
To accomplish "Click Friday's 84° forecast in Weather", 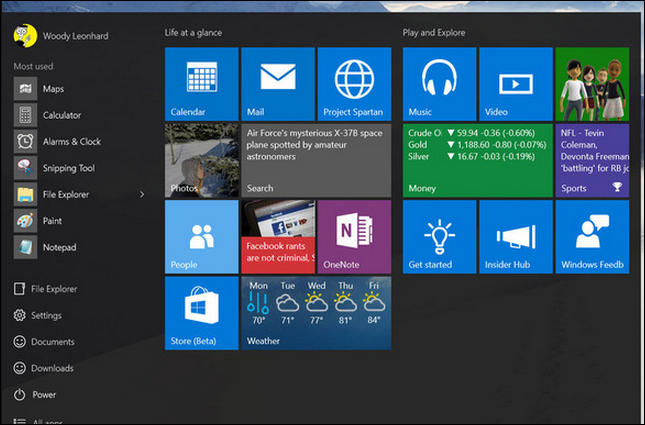I will pyautogui.click(x=374, y=302).
